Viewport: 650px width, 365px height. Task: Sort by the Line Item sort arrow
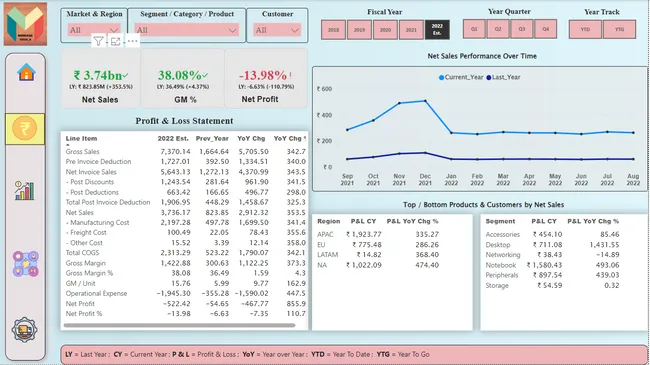(68, 144)
